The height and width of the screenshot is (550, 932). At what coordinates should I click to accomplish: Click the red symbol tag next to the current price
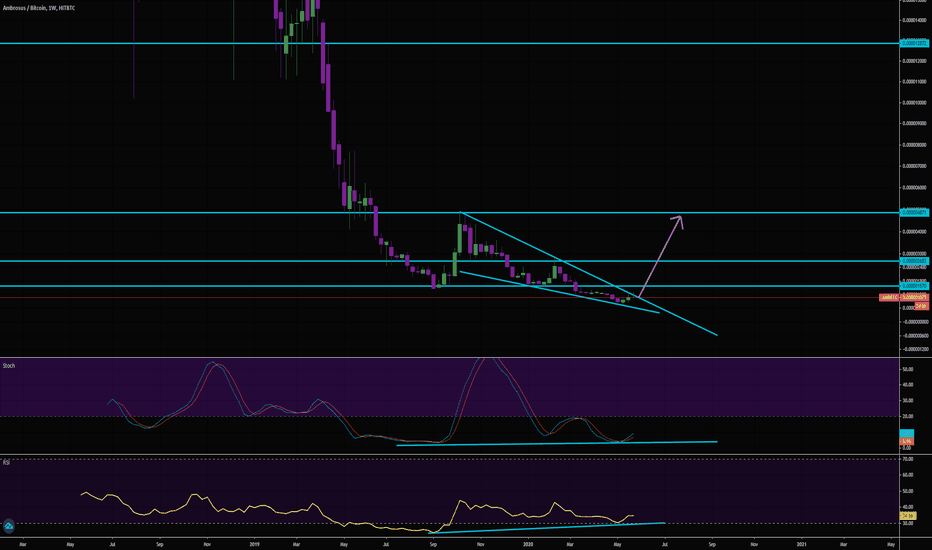(x=889, y=297)
